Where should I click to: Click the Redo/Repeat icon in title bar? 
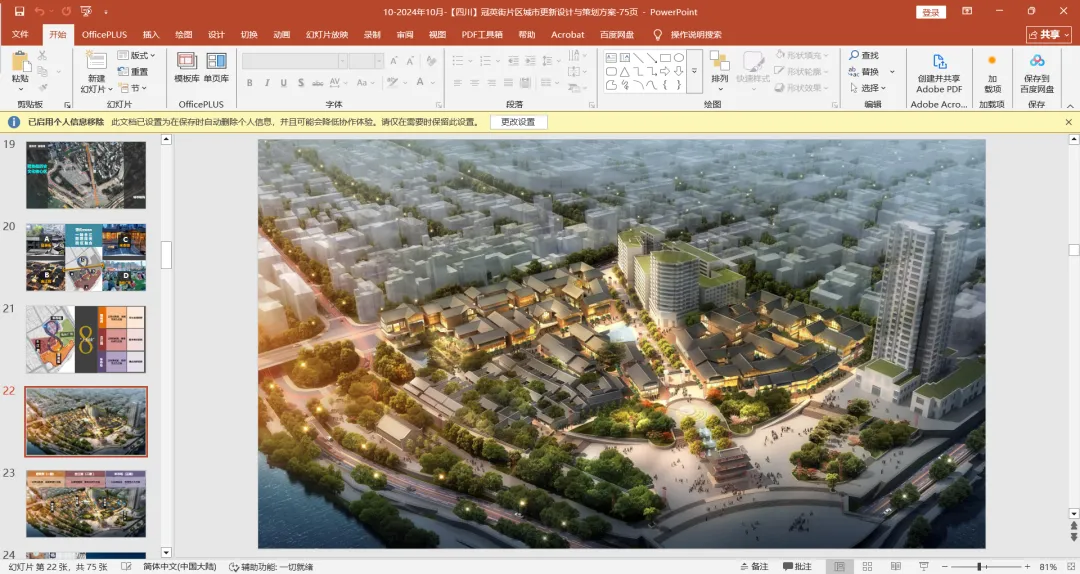click(x=66, y=12)
